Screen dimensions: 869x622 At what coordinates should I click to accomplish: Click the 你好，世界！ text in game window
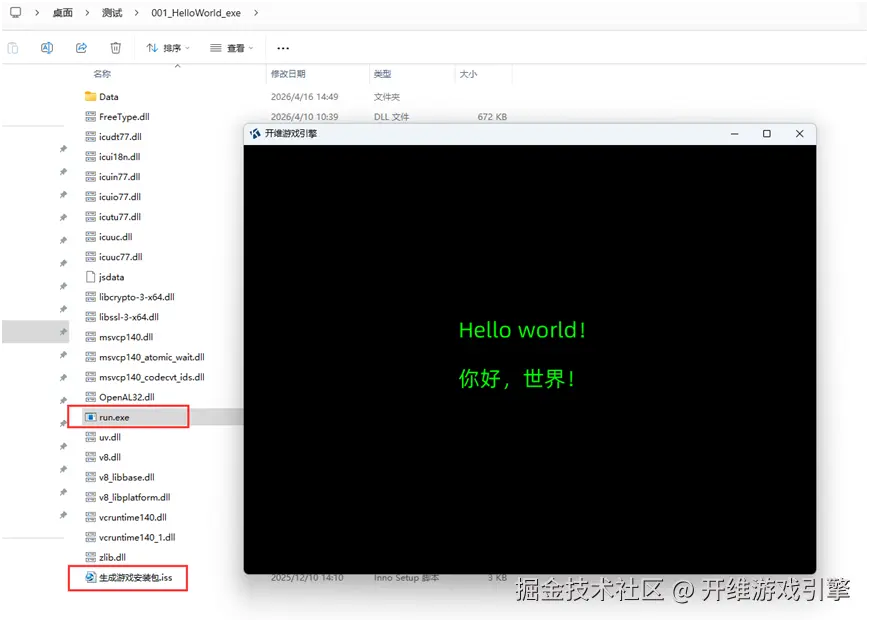[517, 379]
